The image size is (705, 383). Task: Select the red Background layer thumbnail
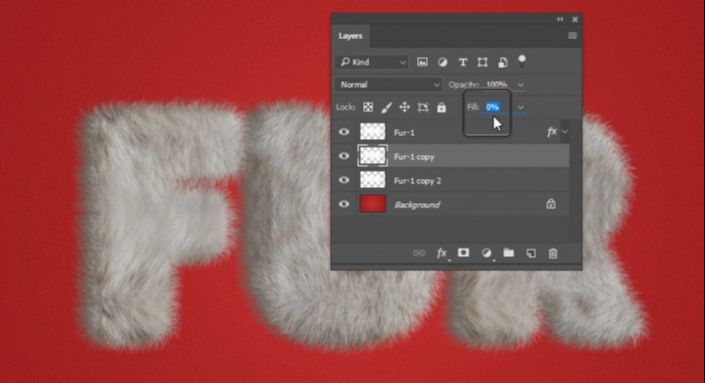[x=373, y=204]
